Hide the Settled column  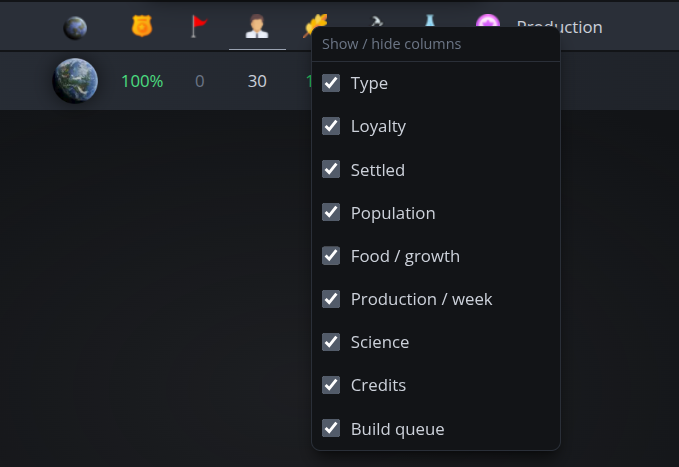(331, 169)
